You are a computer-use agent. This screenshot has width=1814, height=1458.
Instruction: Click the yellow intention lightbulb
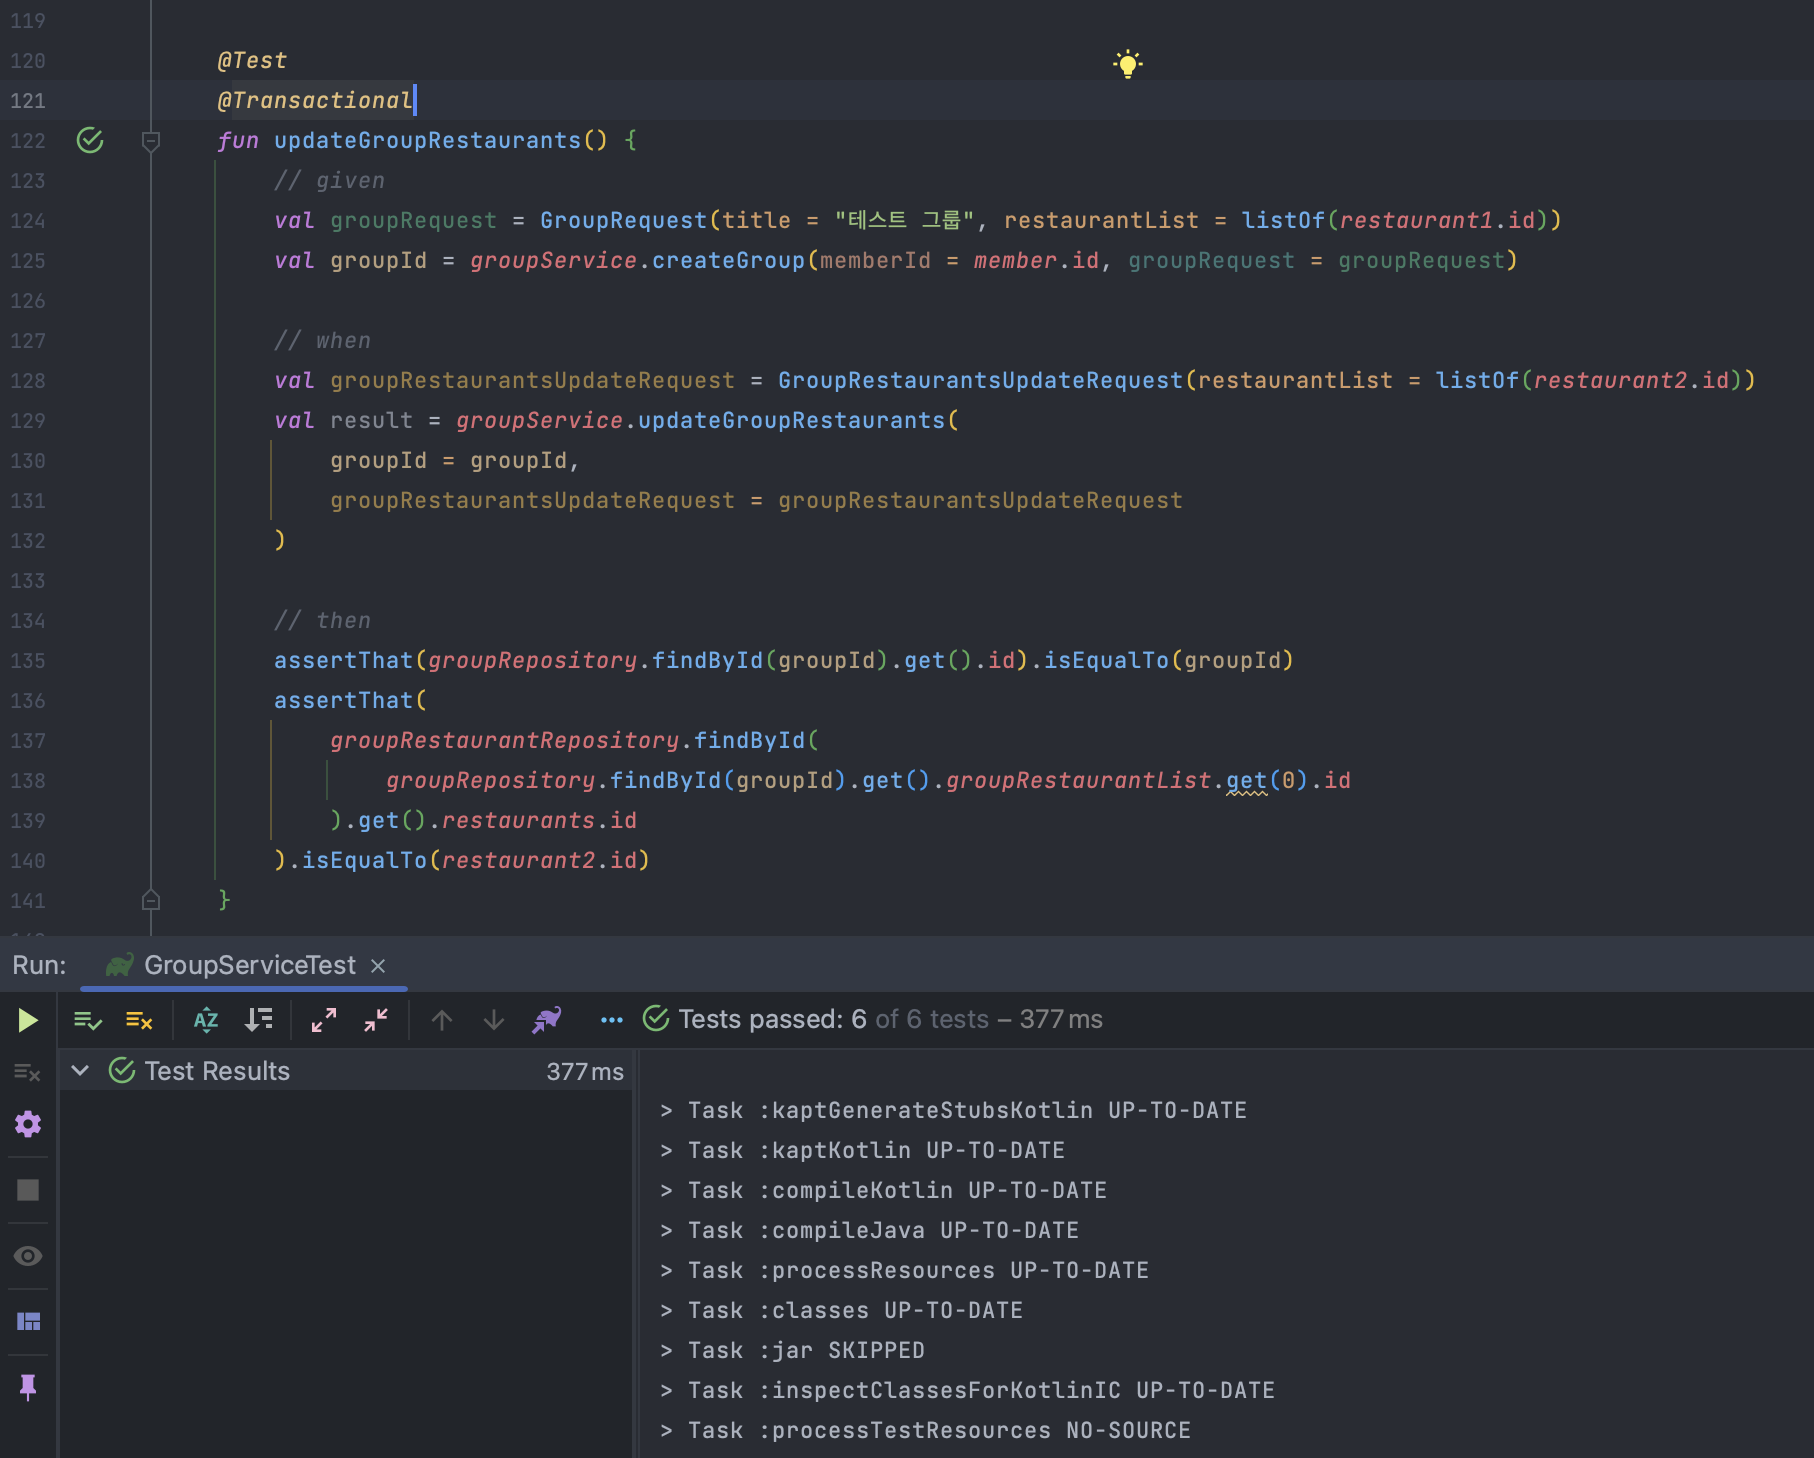pyautogui.click(x=1127, y=64)
